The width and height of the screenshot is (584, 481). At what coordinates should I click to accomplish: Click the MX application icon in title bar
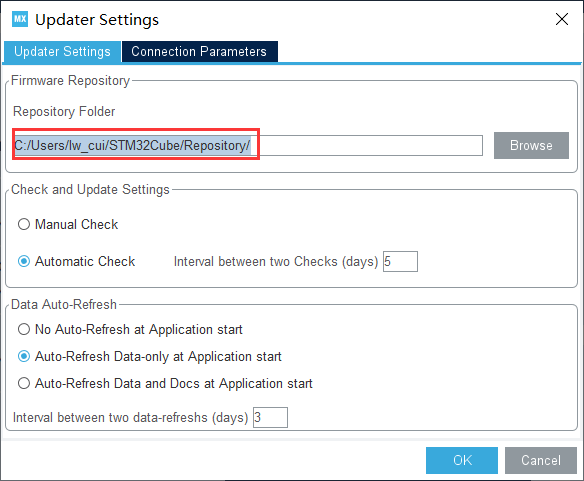click(x=20, y=19)
